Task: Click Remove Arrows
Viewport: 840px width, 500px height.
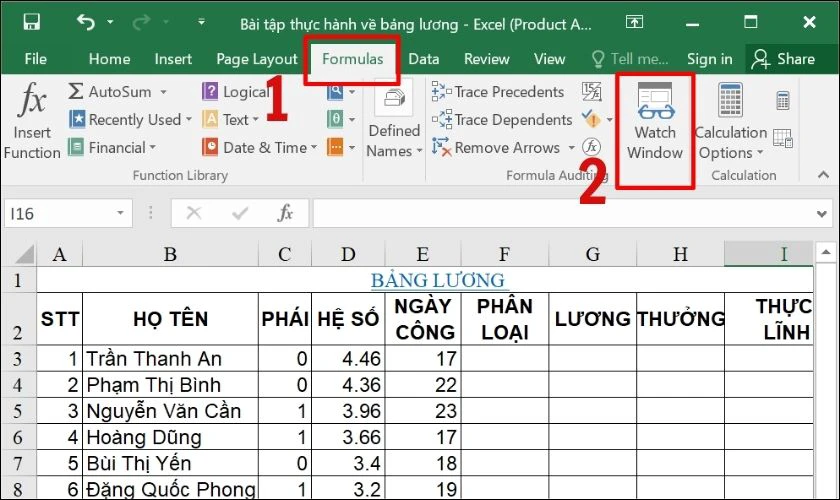Action: pos(496,147)
